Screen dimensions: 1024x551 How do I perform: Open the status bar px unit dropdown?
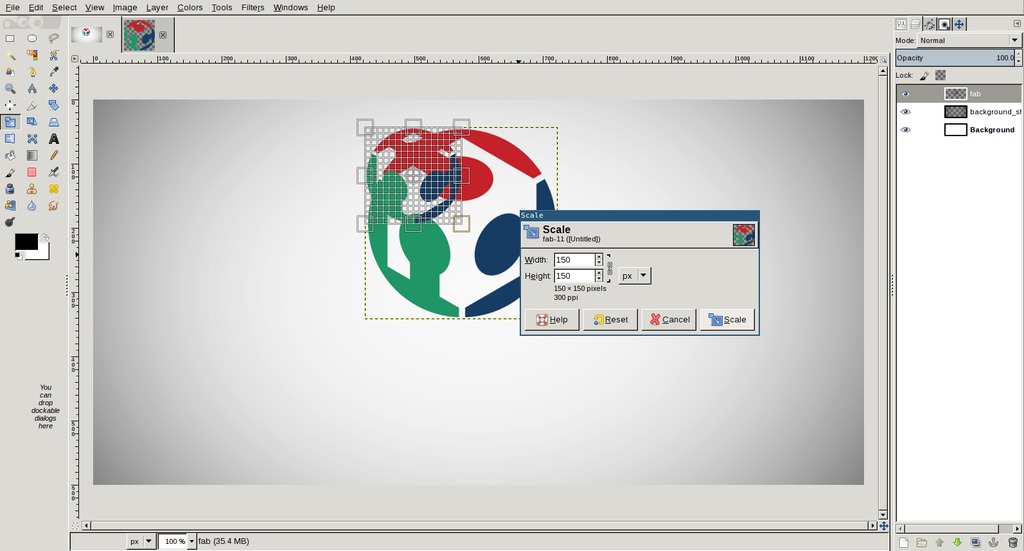click(x=140, y=541)
